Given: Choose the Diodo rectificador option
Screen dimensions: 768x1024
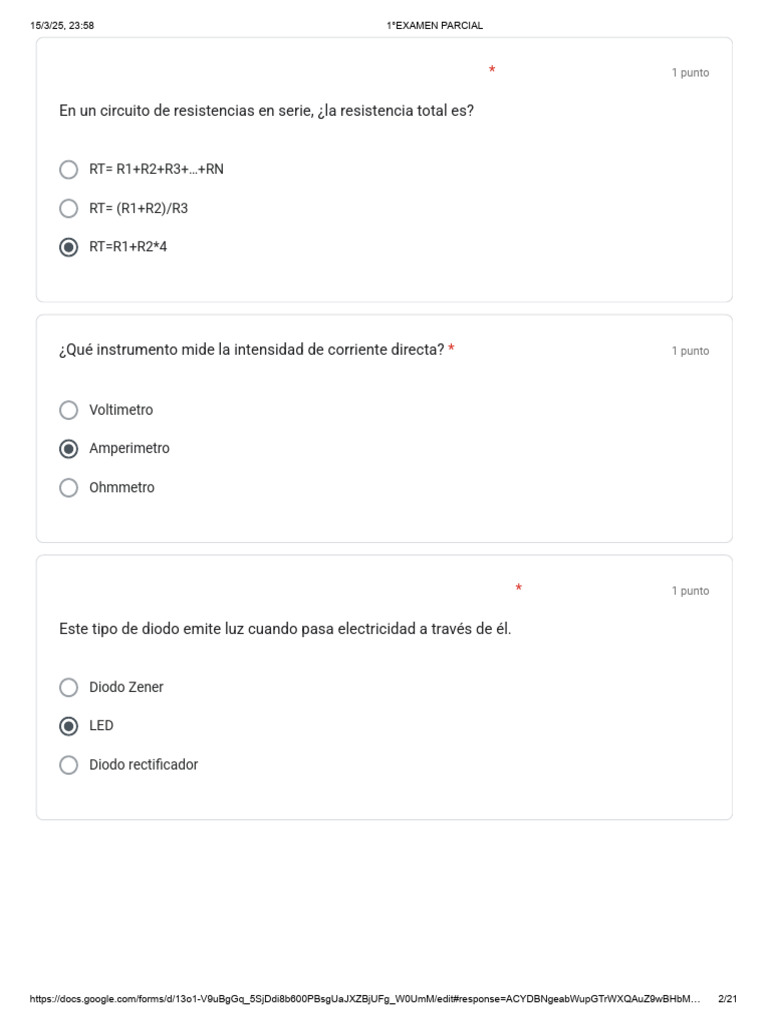Looking at the screenshot, I should [x=68, y=765].
